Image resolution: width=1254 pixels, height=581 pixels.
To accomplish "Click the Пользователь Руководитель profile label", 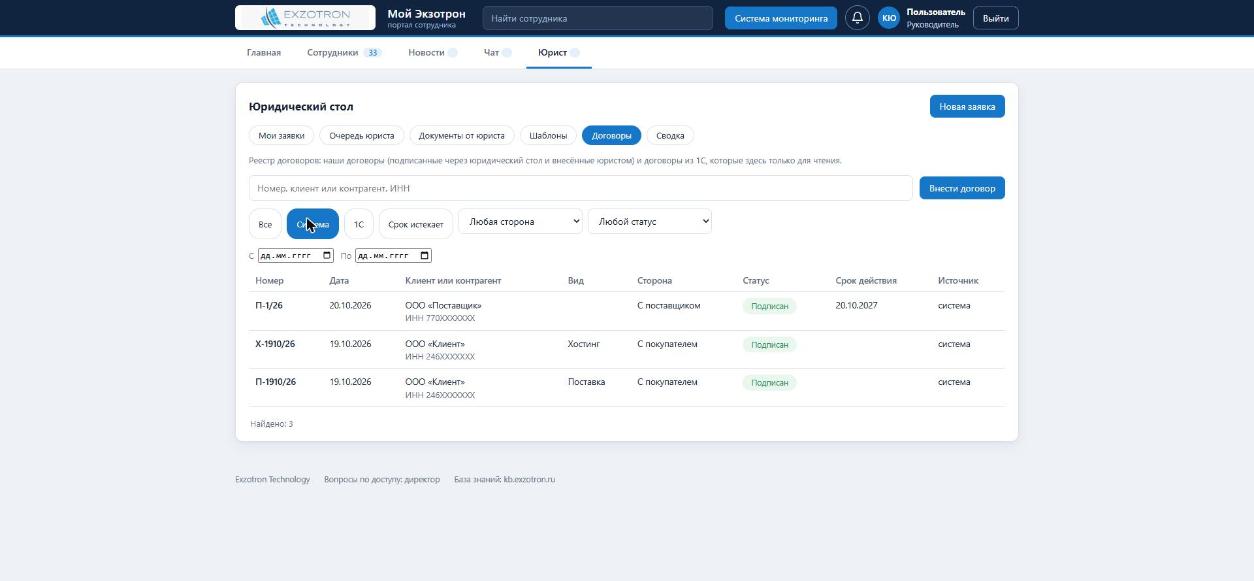I will pyautogui.click(x=936, y=18).
